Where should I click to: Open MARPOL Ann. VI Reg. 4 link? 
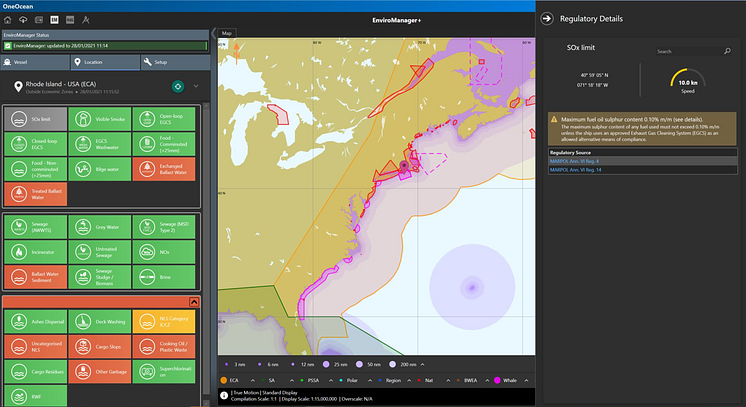pyautogui.click(x=574, y=161)
